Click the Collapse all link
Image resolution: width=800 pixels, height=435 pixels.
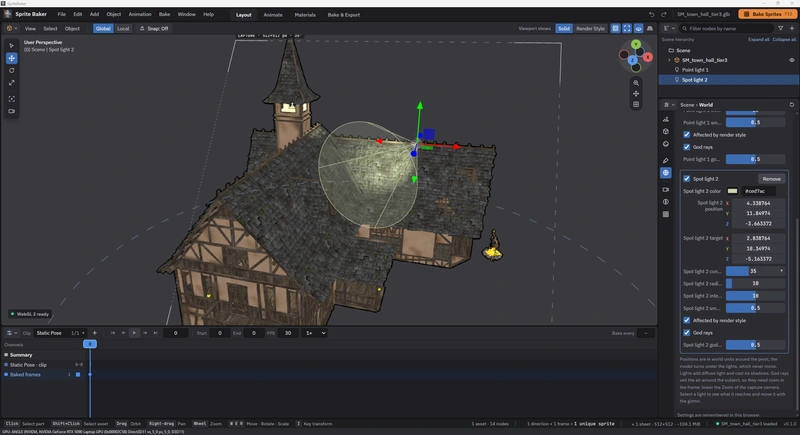784,39
